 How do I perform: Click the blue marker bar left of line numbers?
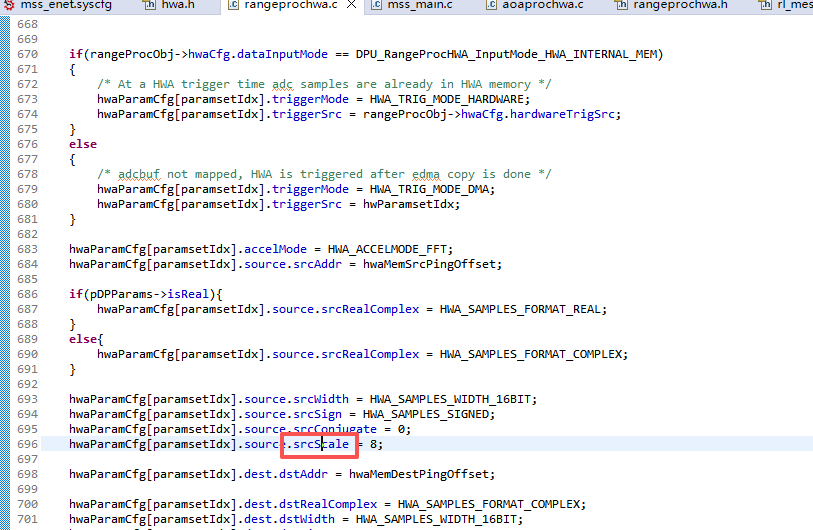[x=5, y=273]
